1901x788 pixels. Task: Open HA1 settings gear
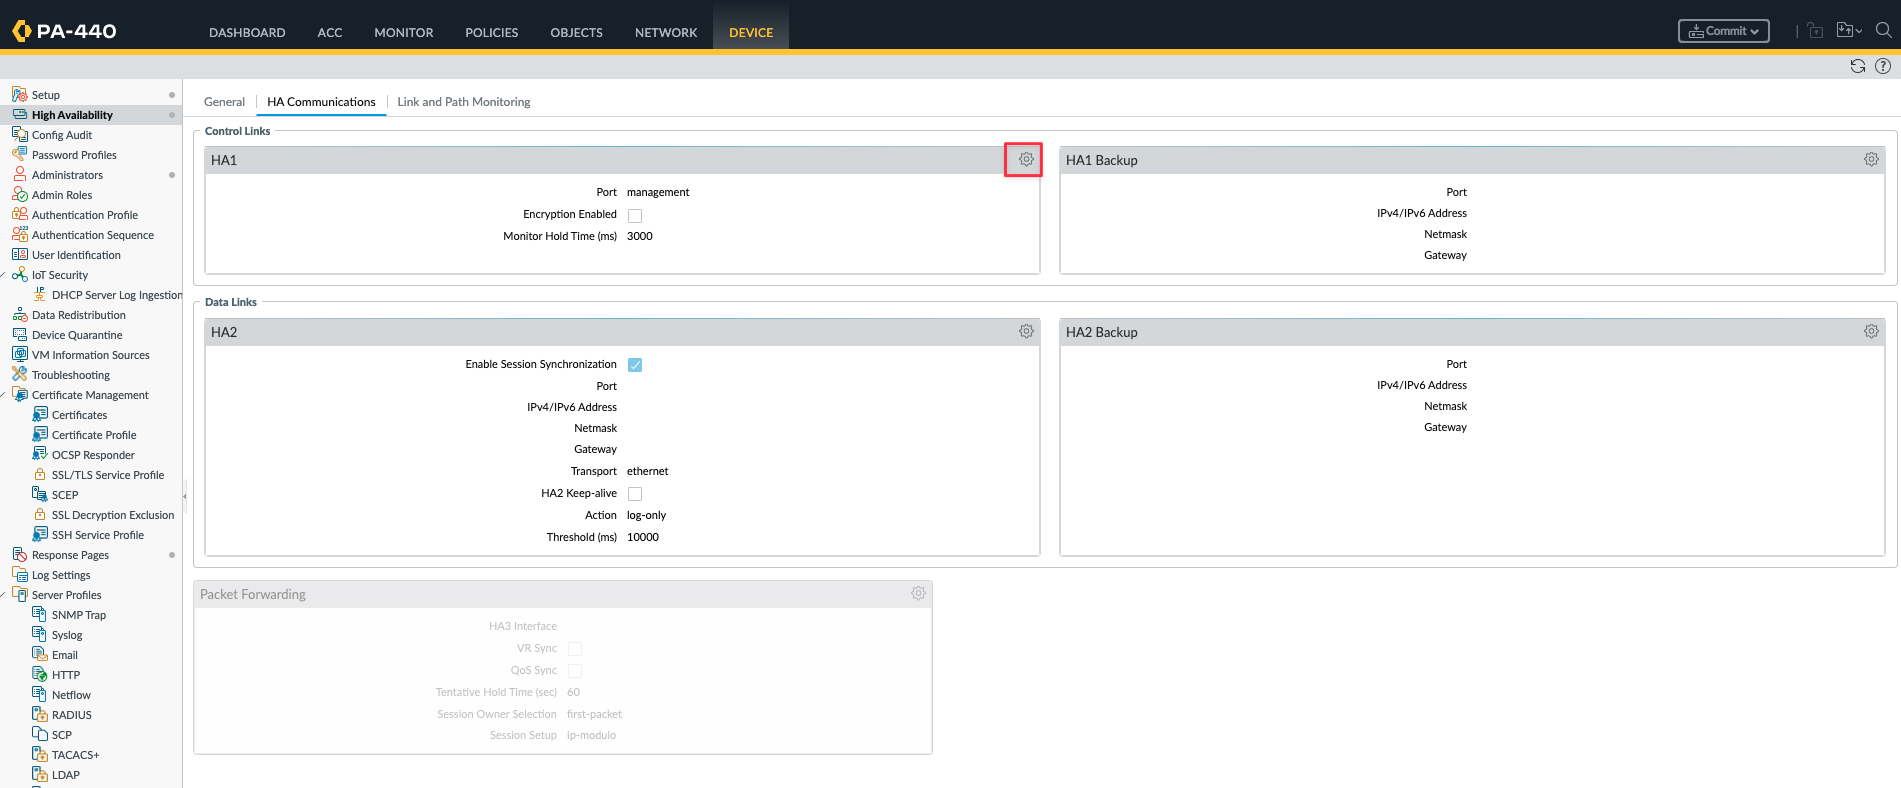[x=1026, y=159]
